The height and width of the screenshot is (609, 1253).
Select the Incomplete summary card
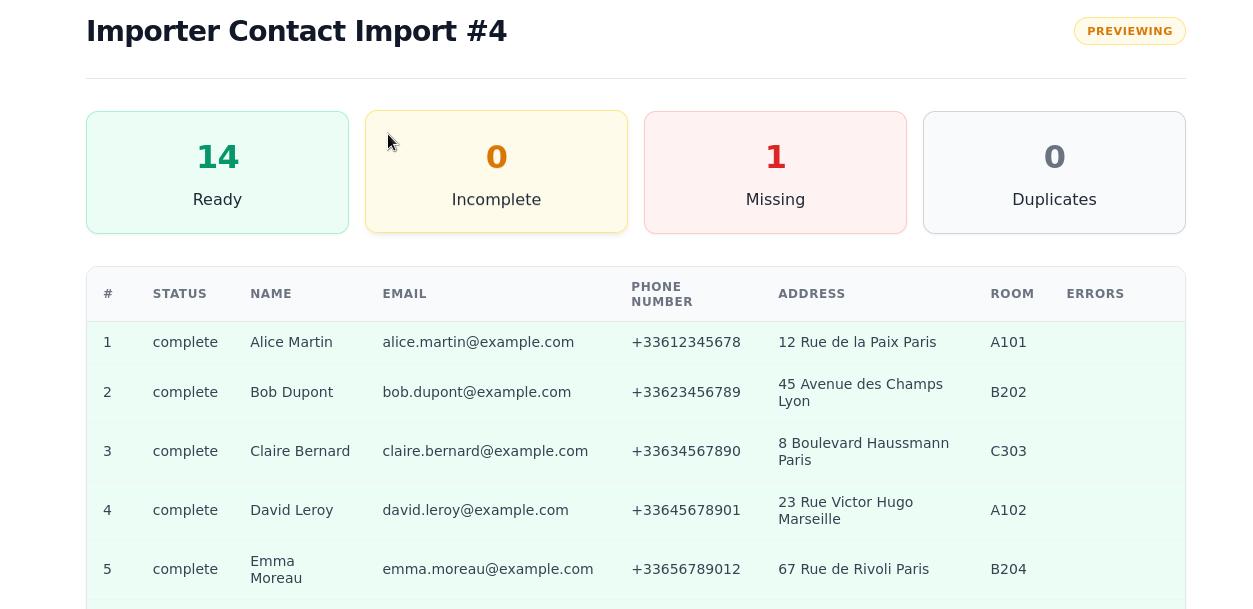coord(496,172)
